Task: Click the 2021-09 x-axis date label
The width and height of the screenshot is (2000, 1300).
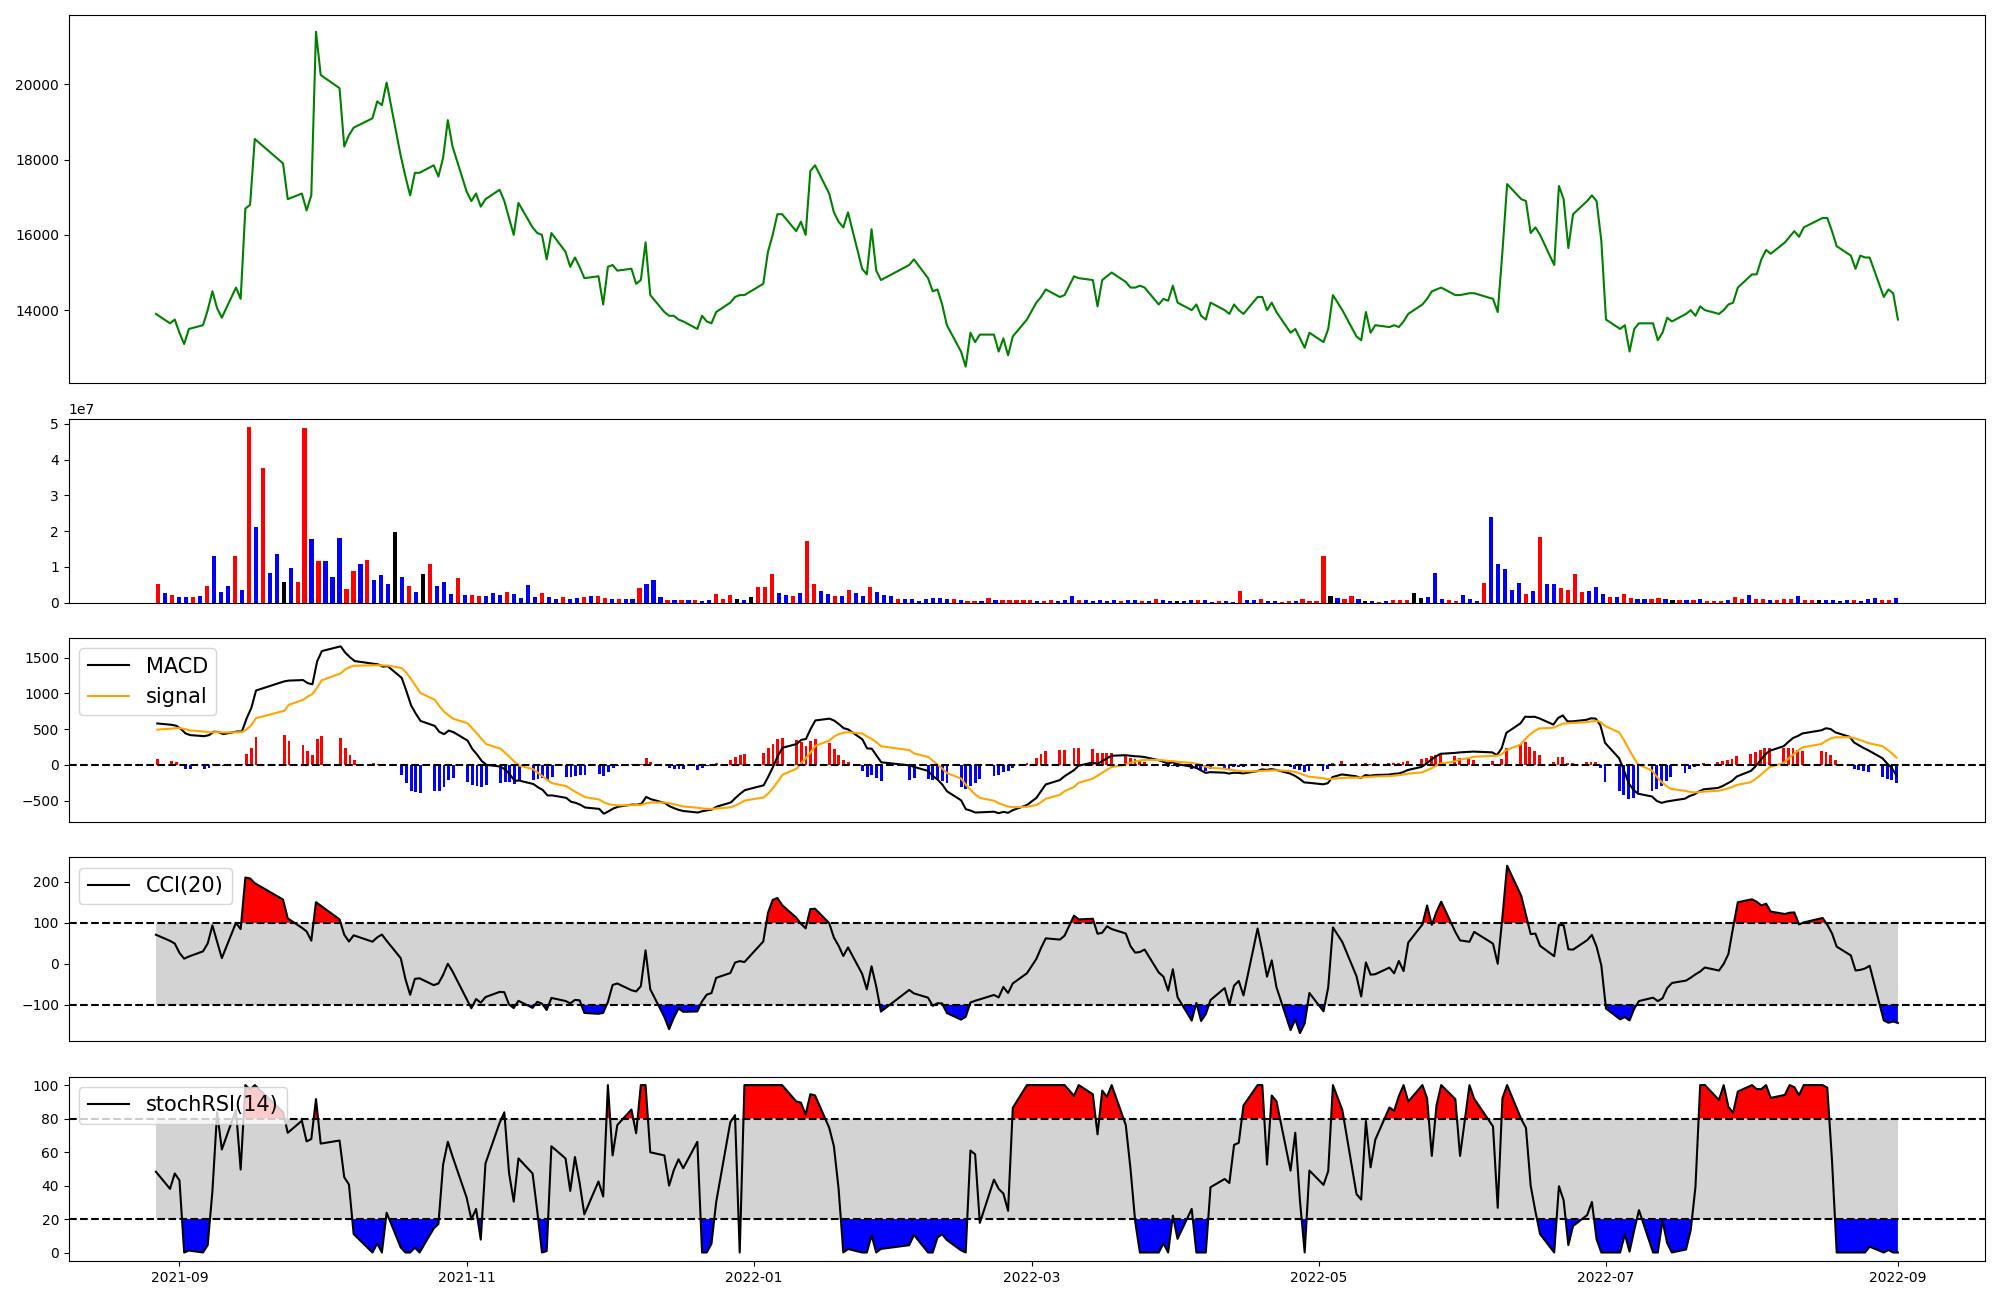Action: point(180,1277)
